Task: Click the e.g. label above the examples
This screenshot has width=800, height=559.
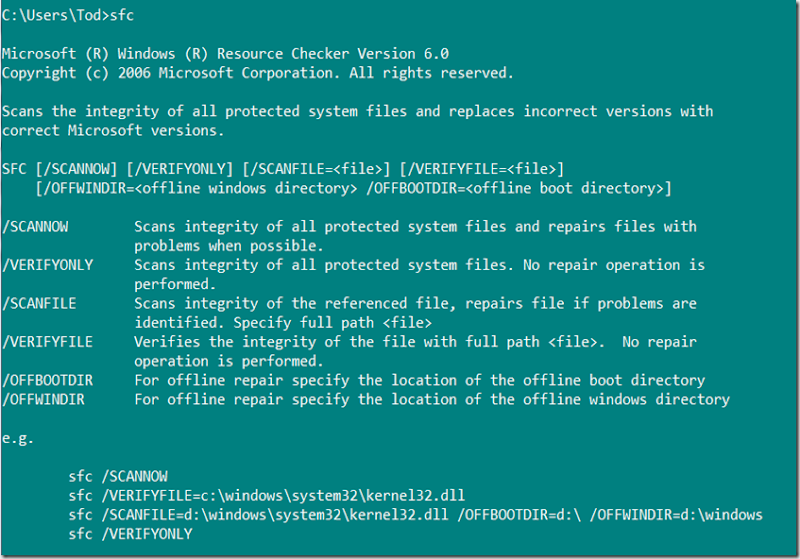Action: [18, 438]
